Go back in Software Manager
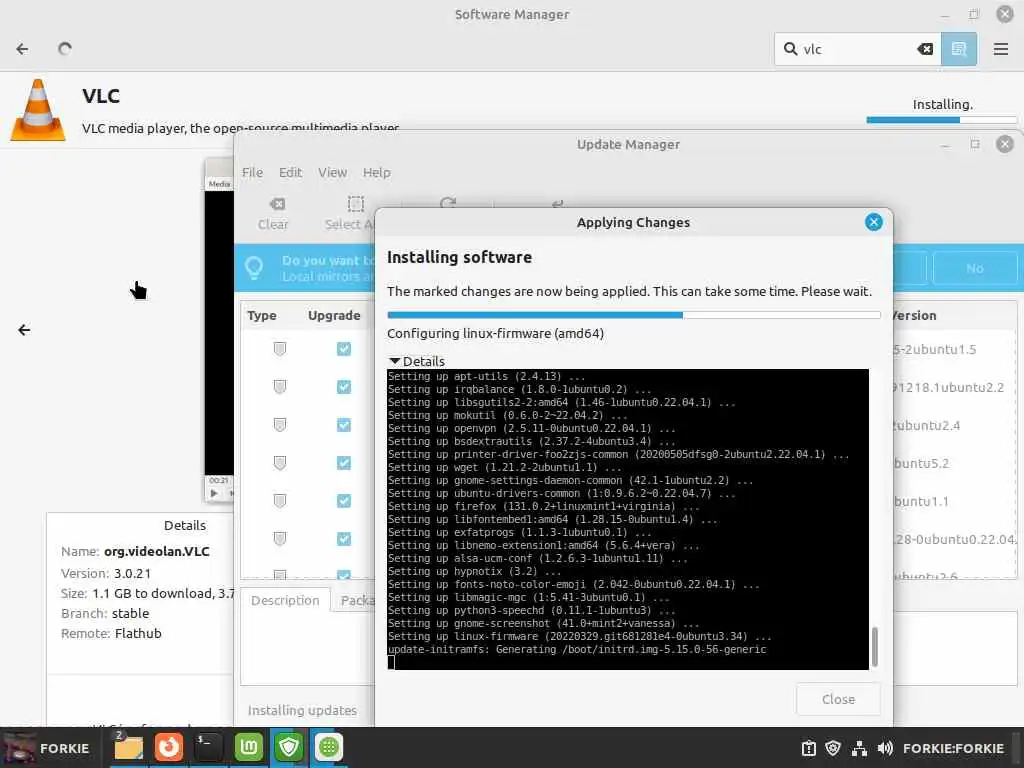Viewport: 1024px width, 768px height. point(22,49)
